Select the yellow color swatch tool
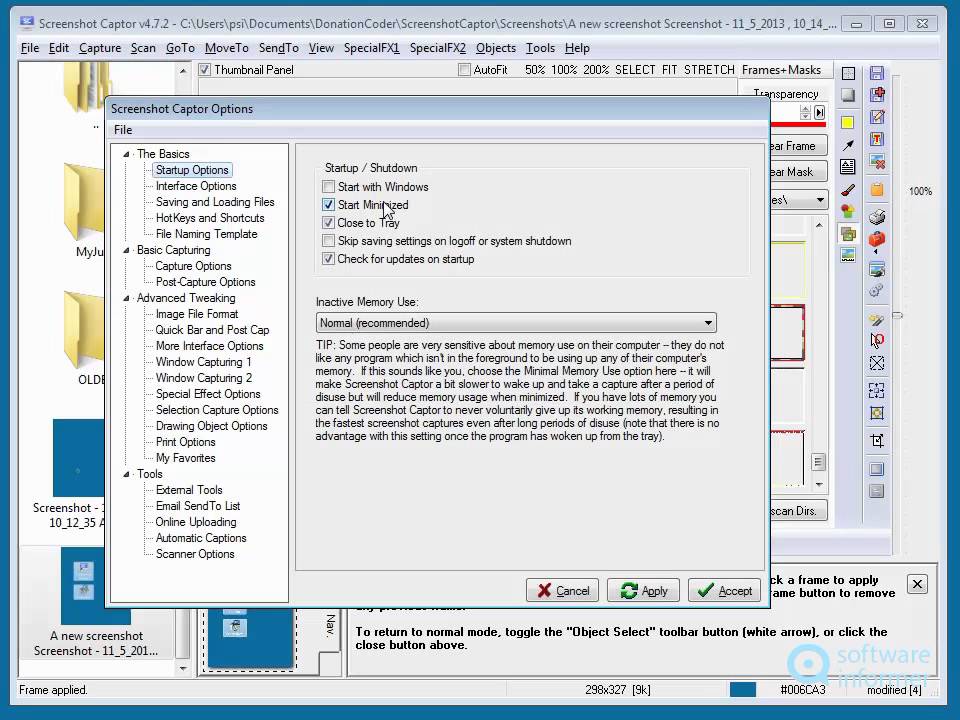Image resolution: width=960 pixels, height=720 pixels. 848,122
